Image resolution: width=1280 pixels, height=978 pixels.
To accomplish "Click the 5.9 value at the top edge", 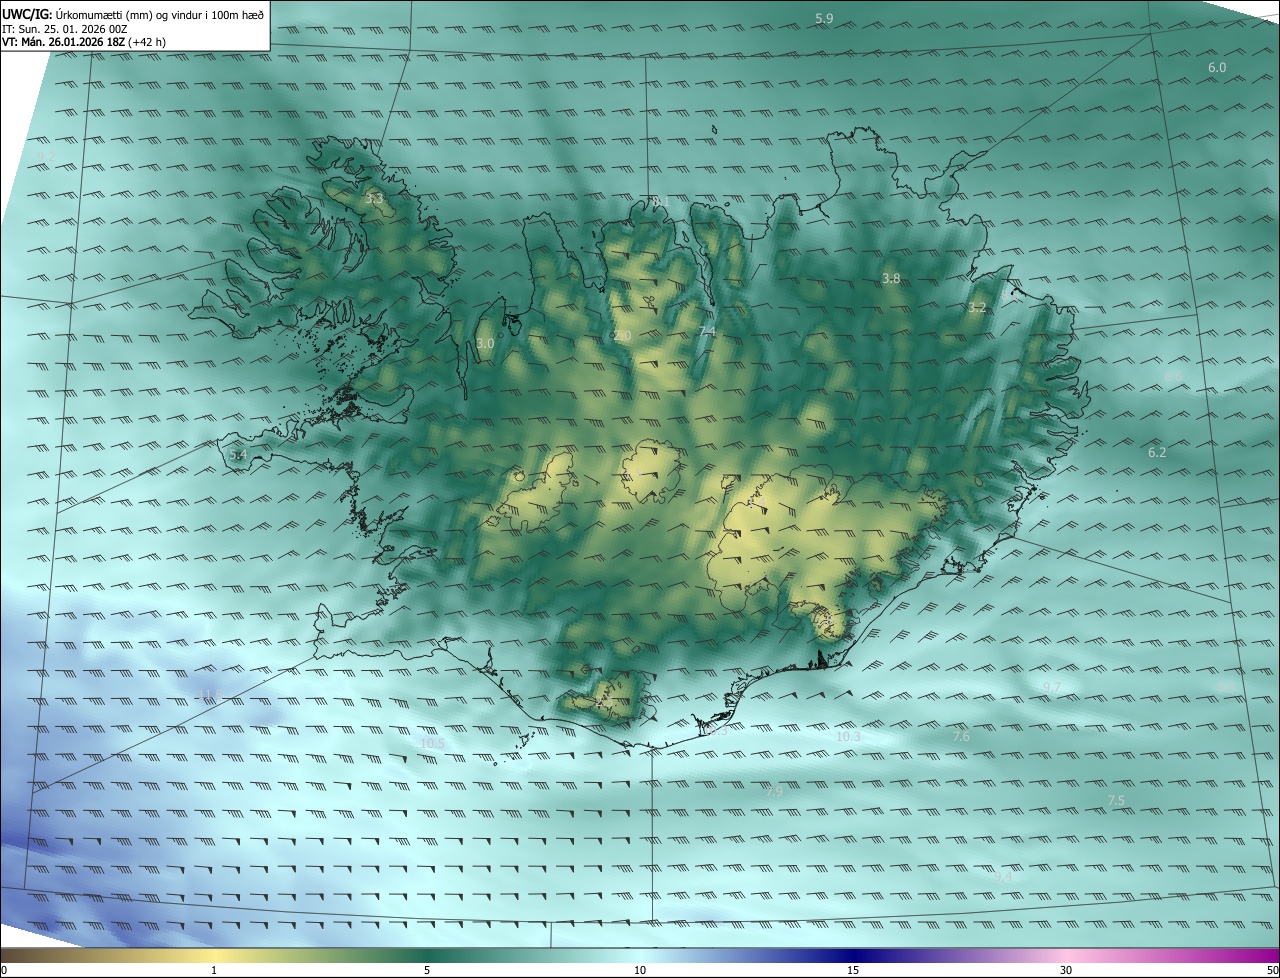I will (824, 19).
